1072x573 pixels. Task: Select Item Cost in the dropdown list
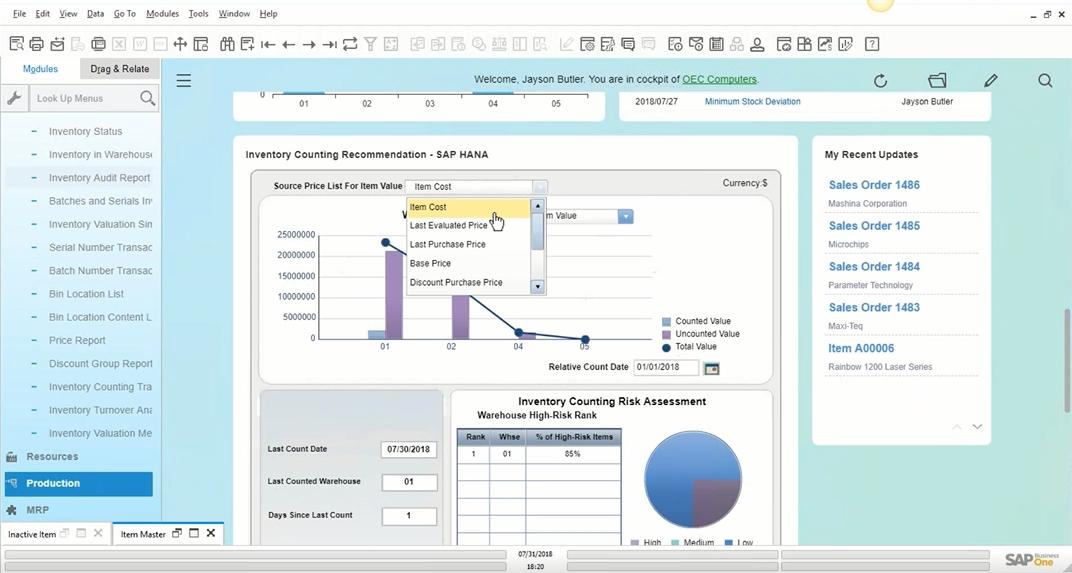[468, 207]
